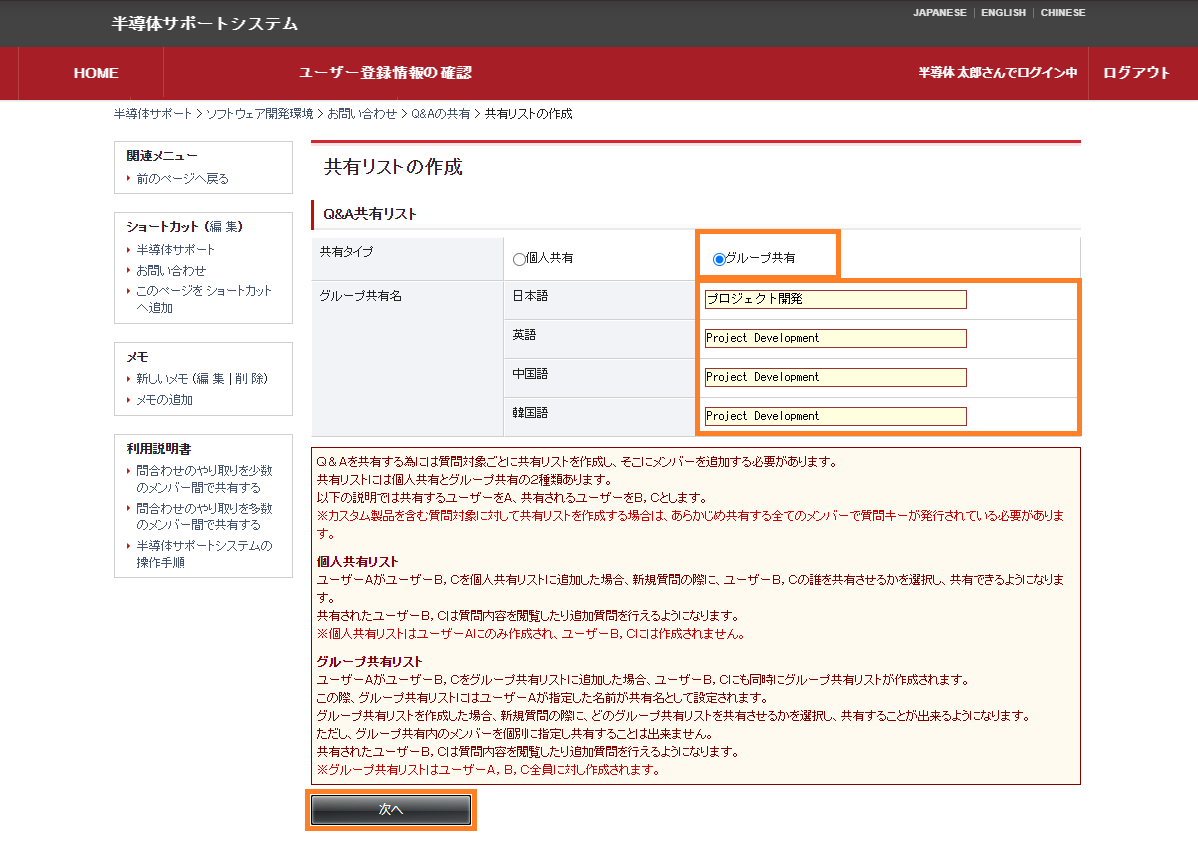1198x850 pixels.
Task: Switch language to ENGLISH
Action: [x=1003, y=13]
